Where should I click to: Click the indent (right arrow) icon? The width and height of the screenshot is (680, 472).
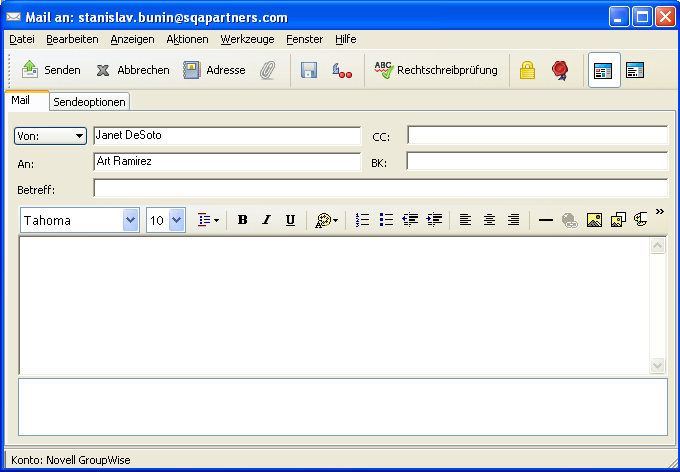click(x=434, y=220)
